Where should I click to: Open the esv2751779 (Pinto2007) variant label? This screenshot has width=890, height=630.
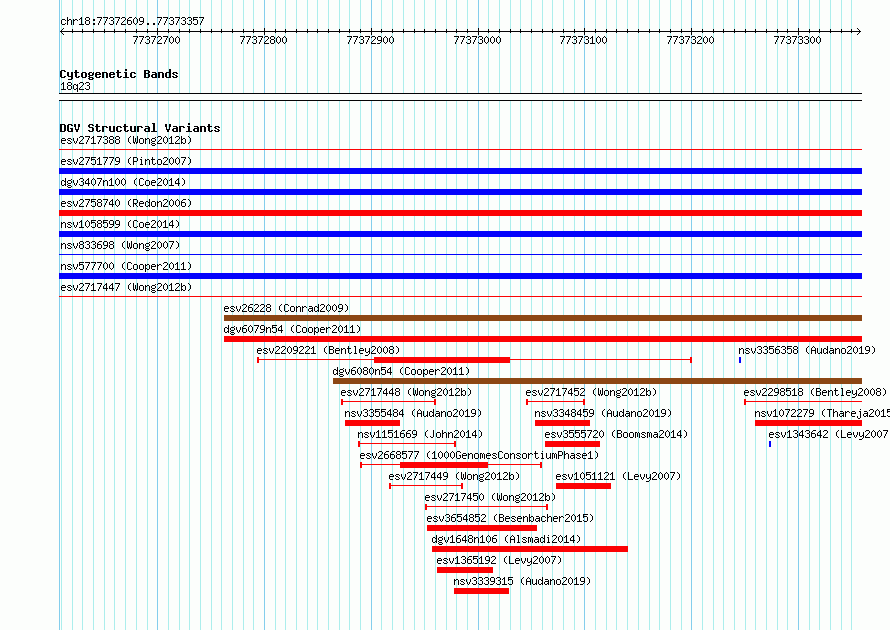tap(126, 161)
